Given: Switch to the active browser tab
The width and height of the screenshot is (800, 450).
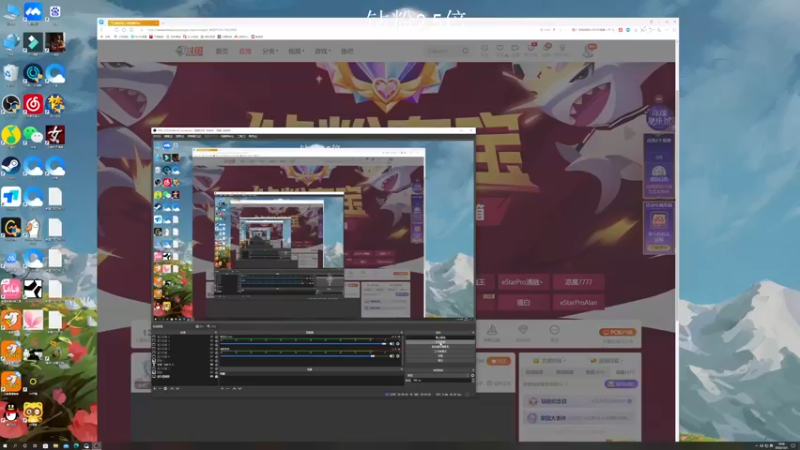Looking at the screenshot, I should click(x=133, y=22).
